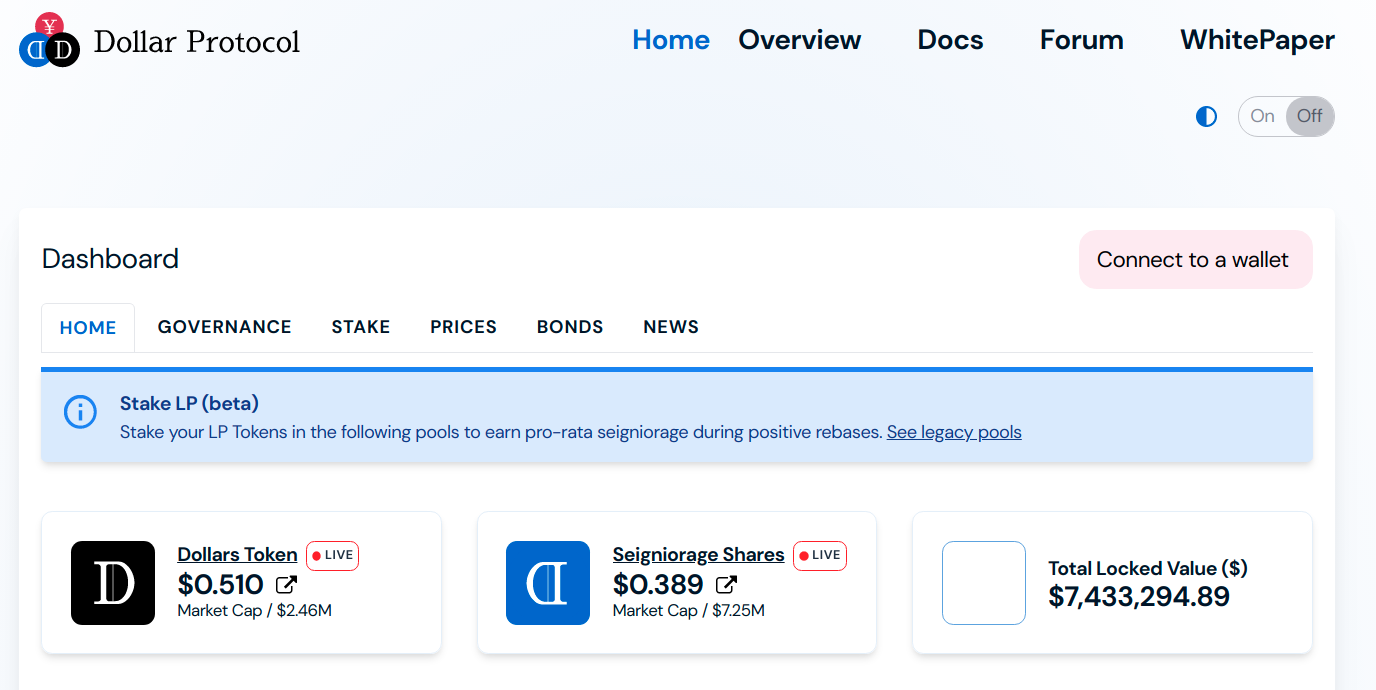Switch to the GOVERNANCE tab
Image resolution: width=1376 pixels, height=690 pixels.
coord(225,327)
